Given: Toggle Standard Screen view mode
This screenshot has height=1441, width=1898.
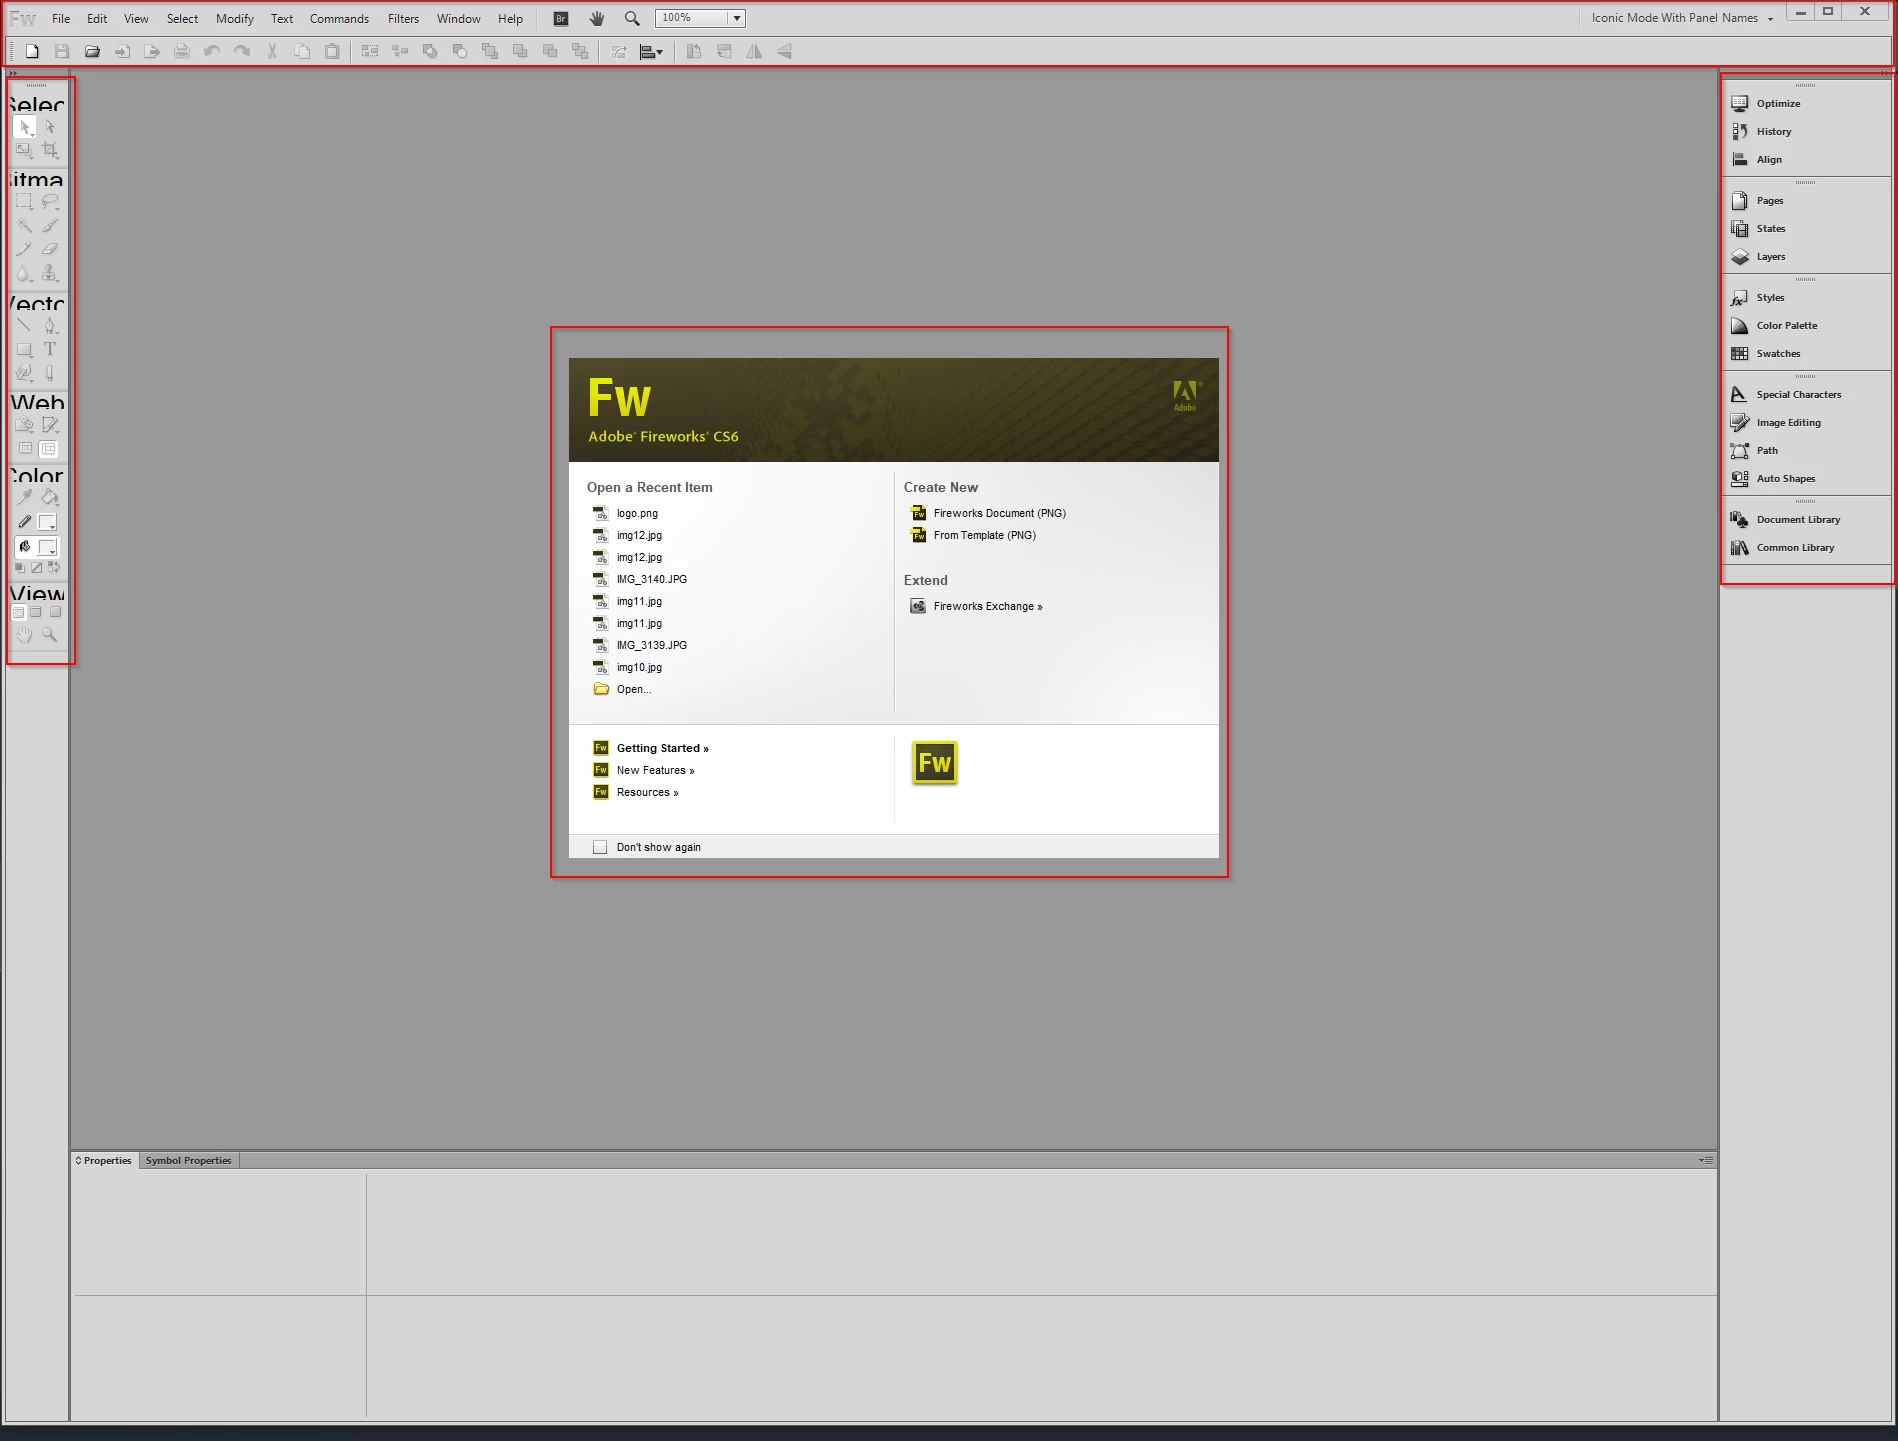Looking at the screenshot, I should pyautogui.click(x=18, y=612).
